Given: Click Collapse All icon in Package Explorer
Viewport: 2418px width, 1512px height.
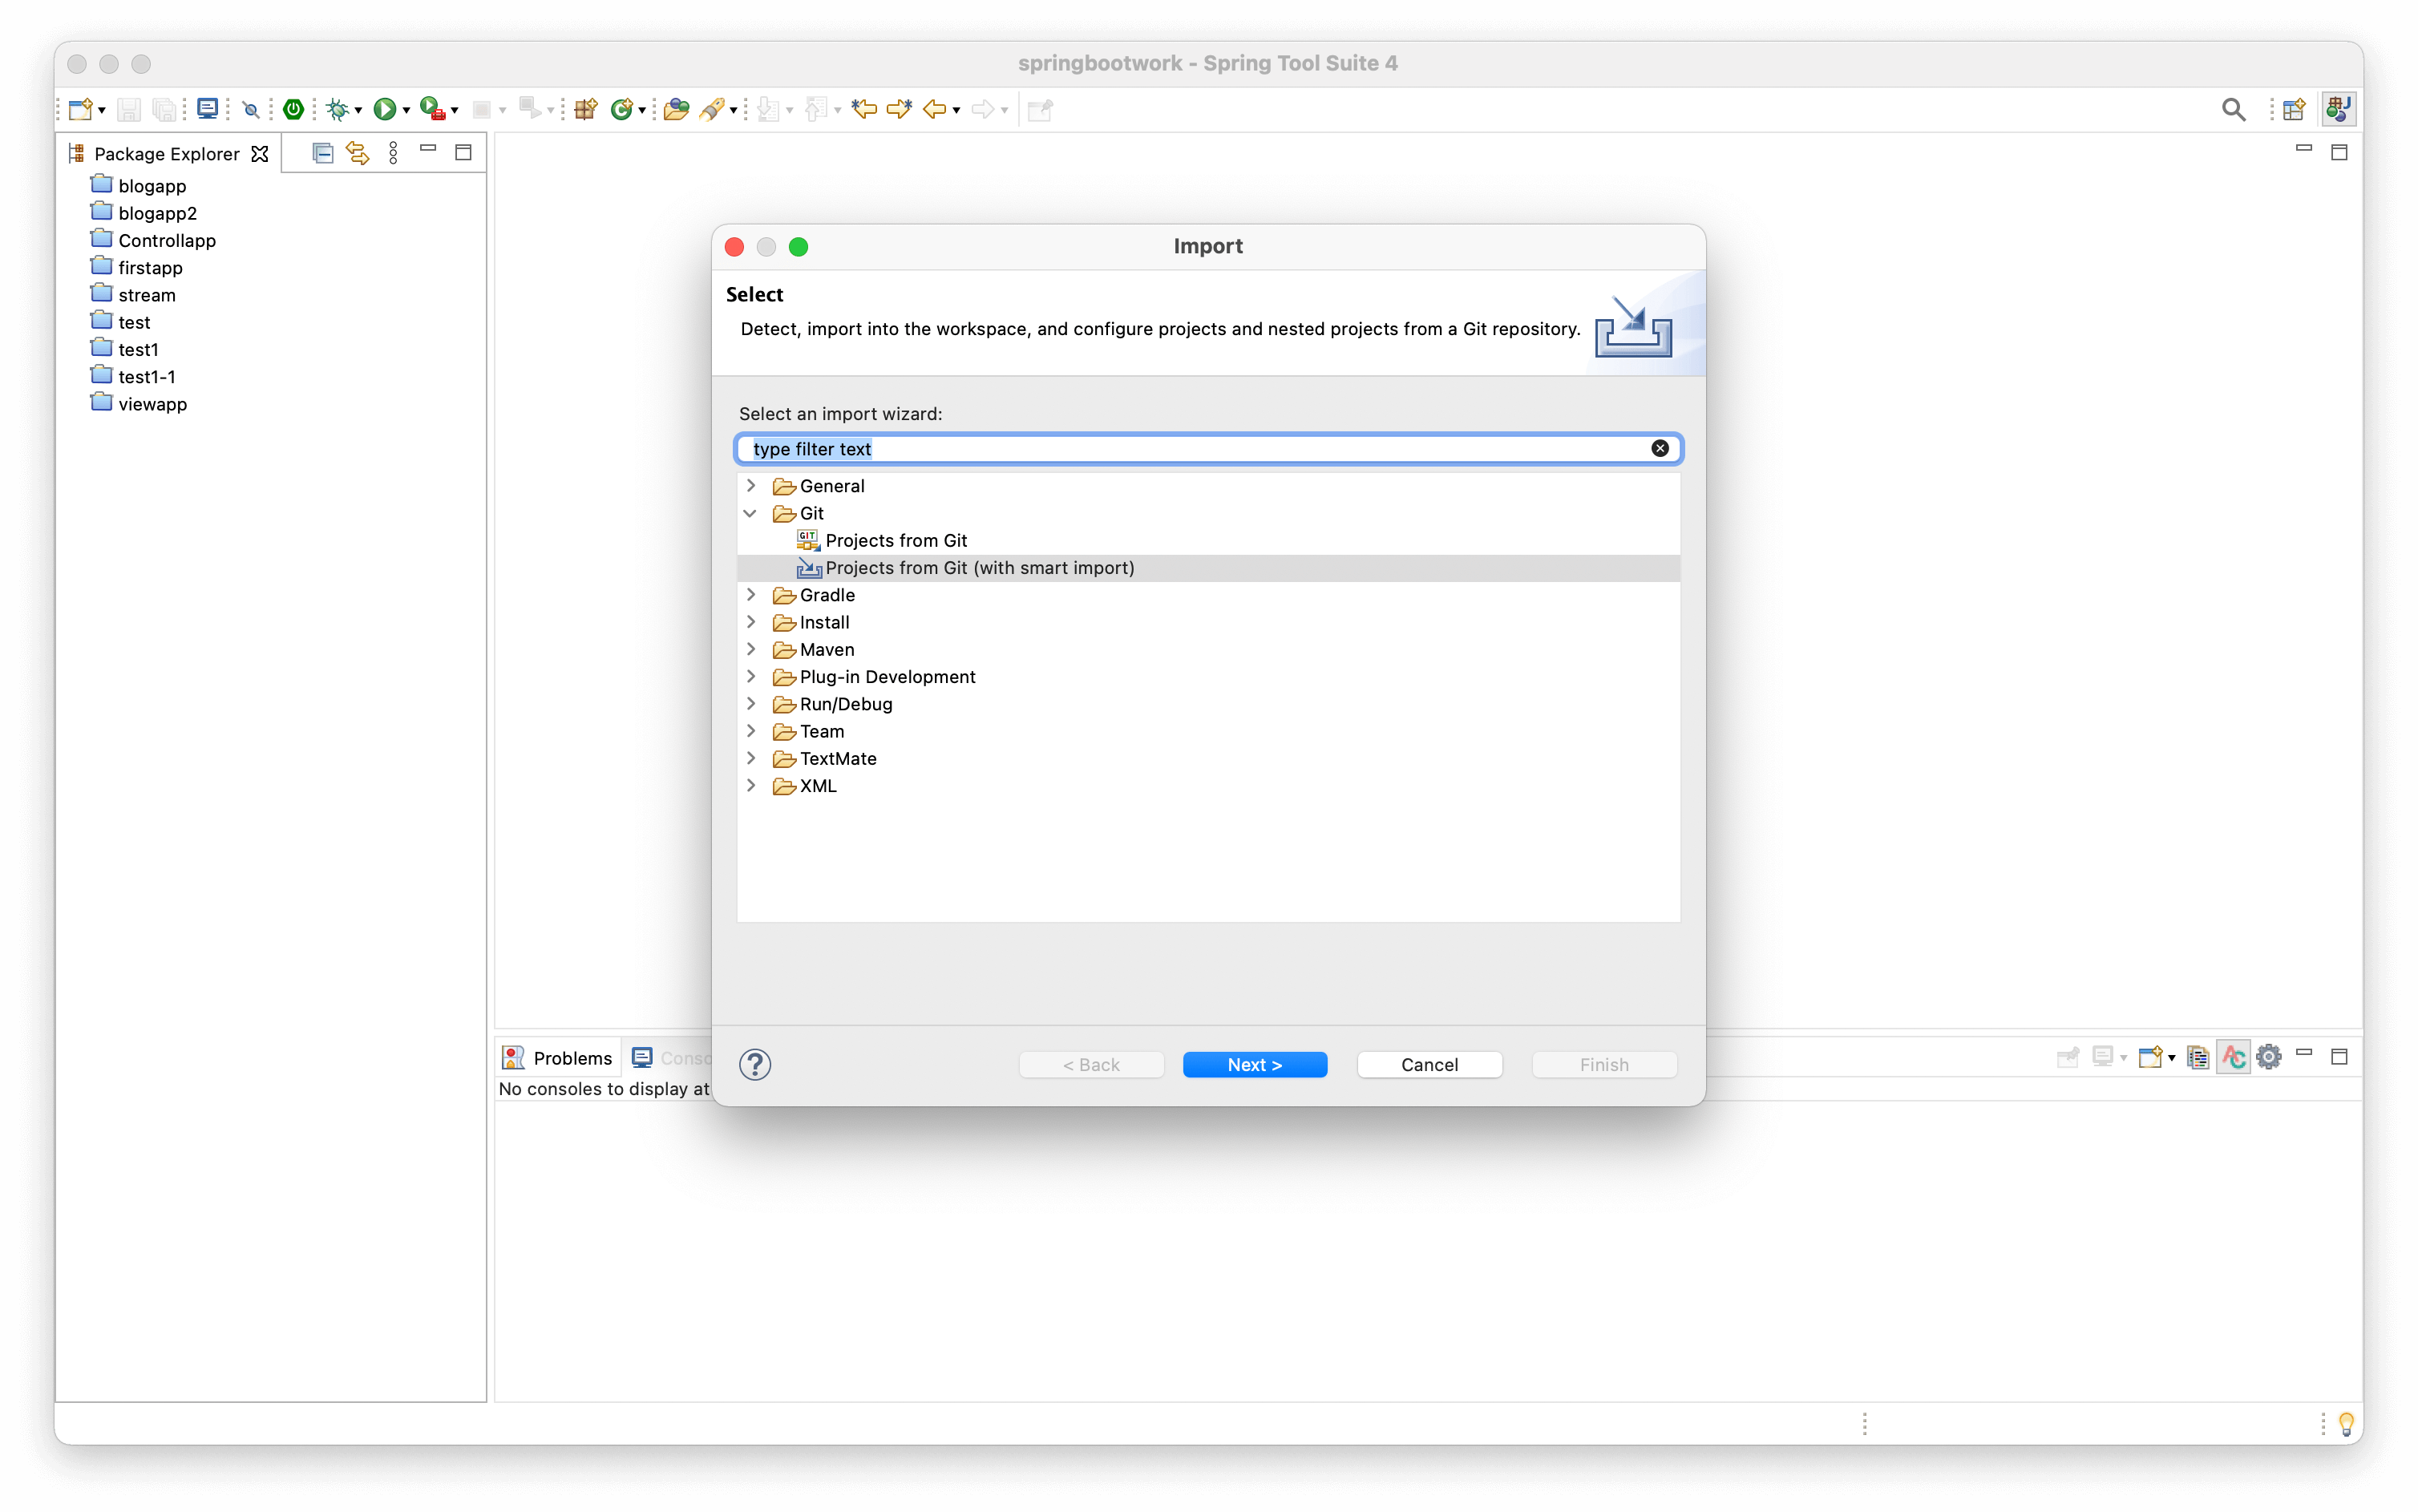Looking at the screenshot, I should pyautogui.click(x=322, y=153).
